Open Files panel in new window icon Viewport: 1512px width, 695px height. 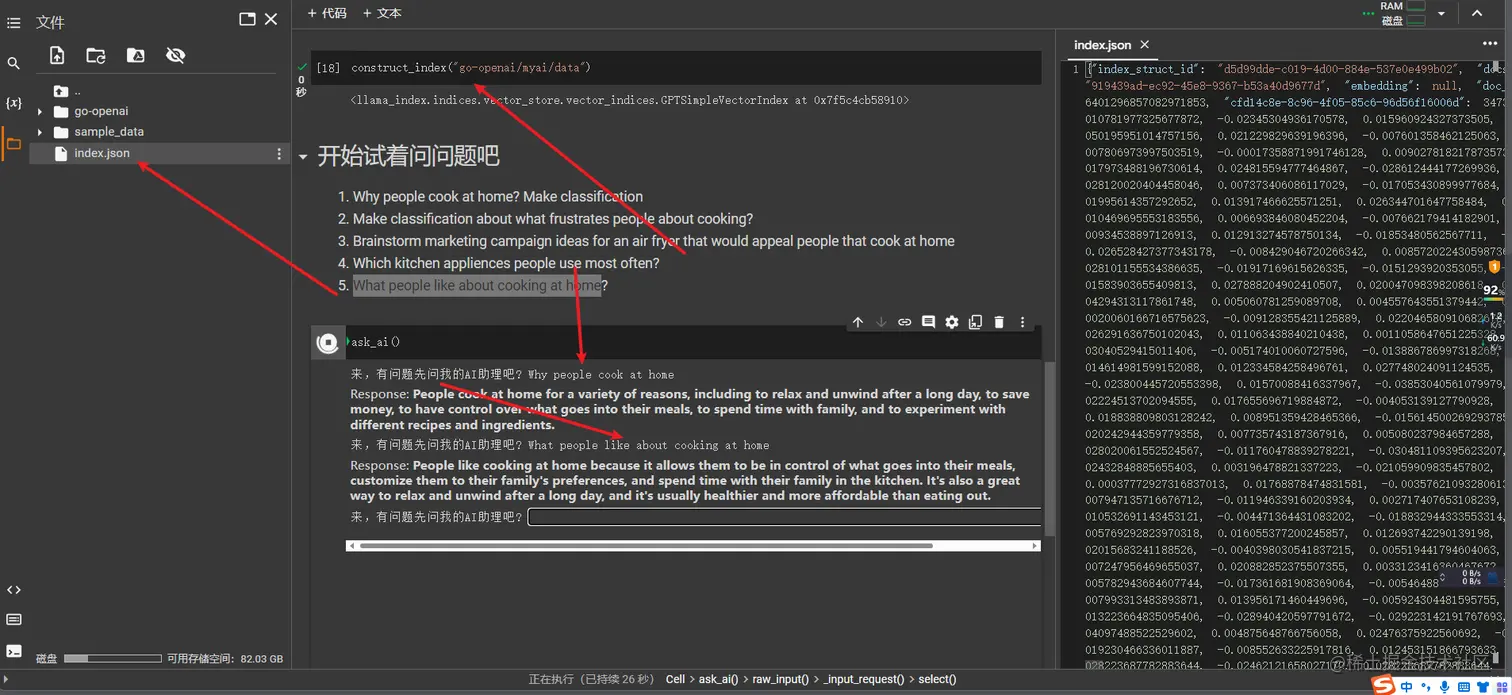(247, 19)
